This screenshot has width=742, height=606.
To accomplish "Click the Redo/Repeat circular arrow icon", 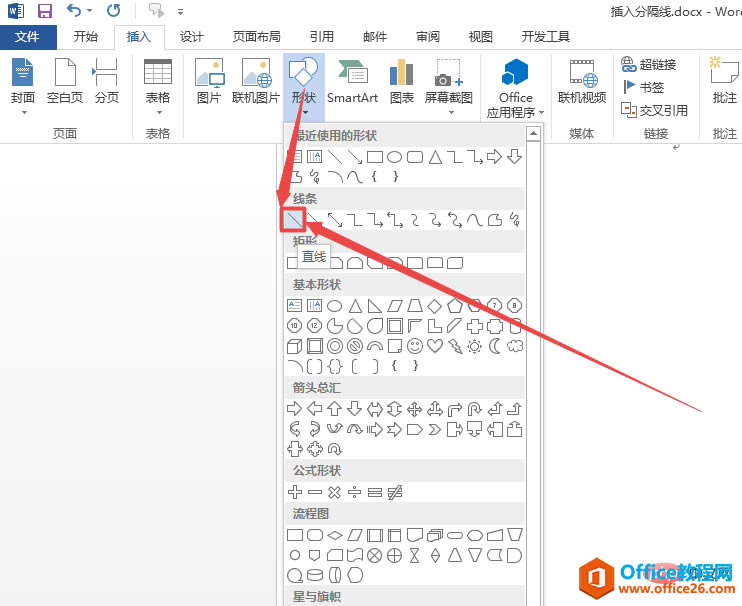I will coord(114,10).
